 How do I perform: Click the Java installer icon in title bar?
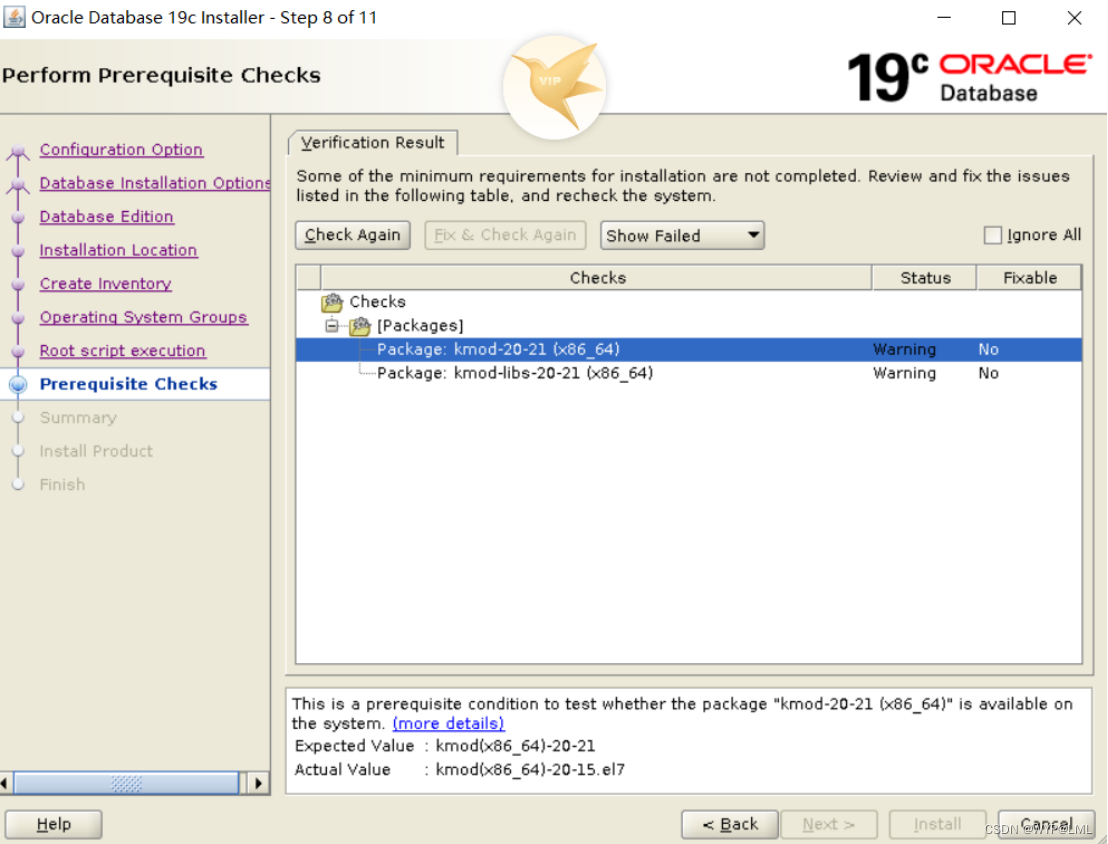(14, 17)
